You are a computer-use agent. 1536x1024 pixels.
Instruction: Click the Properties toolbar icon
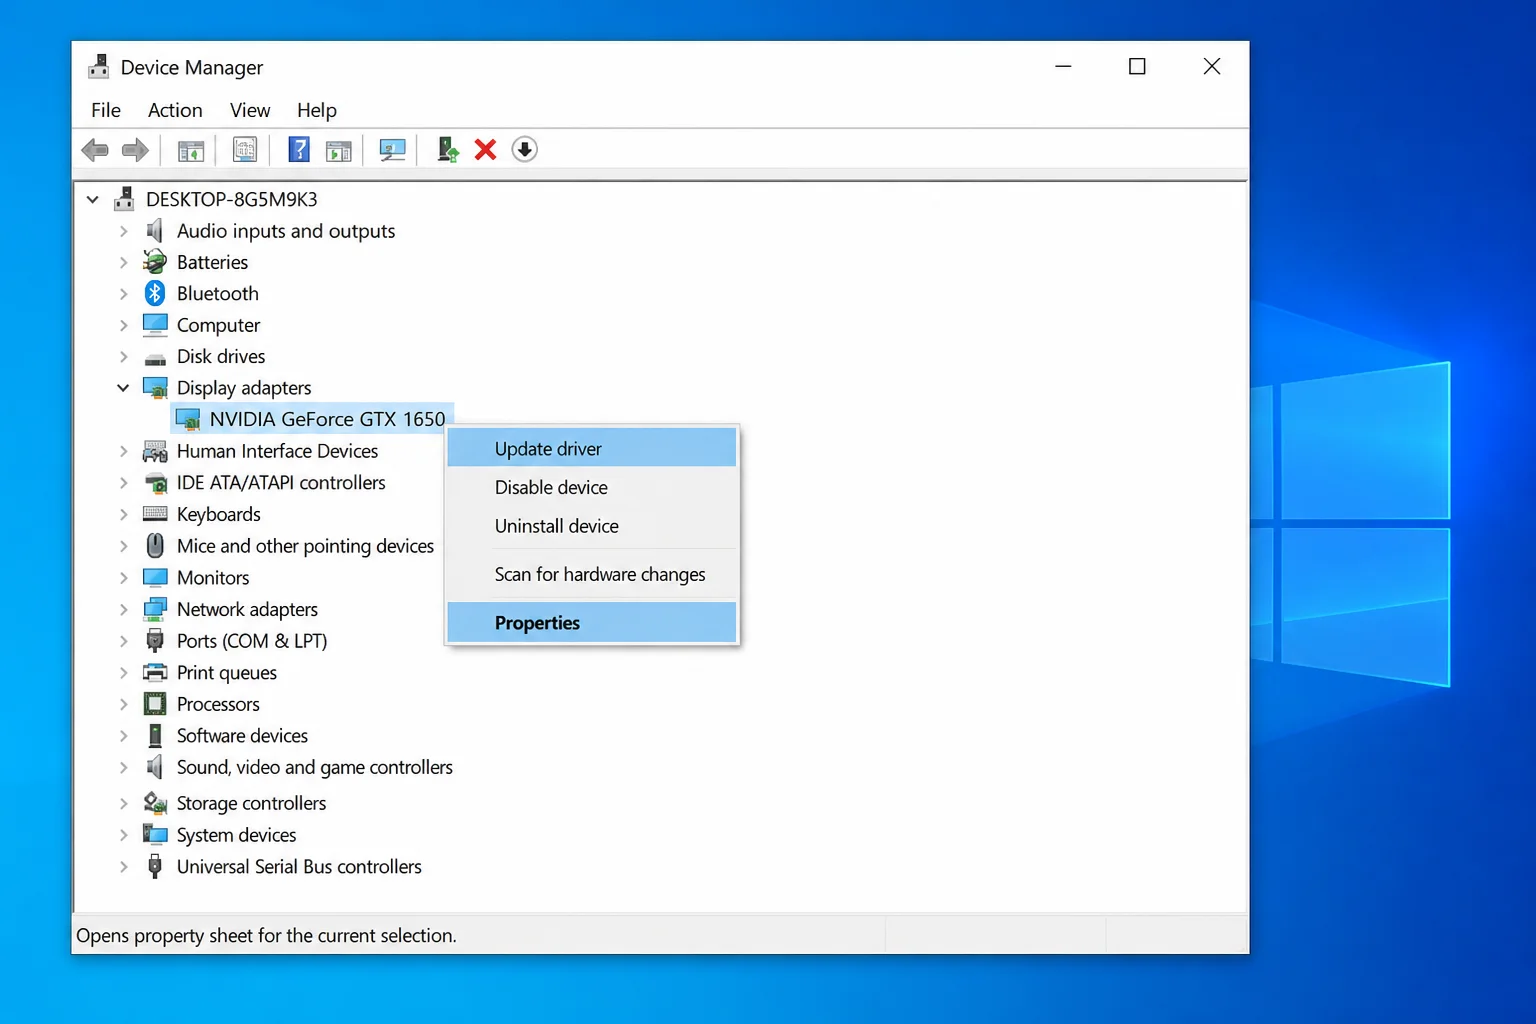coord(245,150)
